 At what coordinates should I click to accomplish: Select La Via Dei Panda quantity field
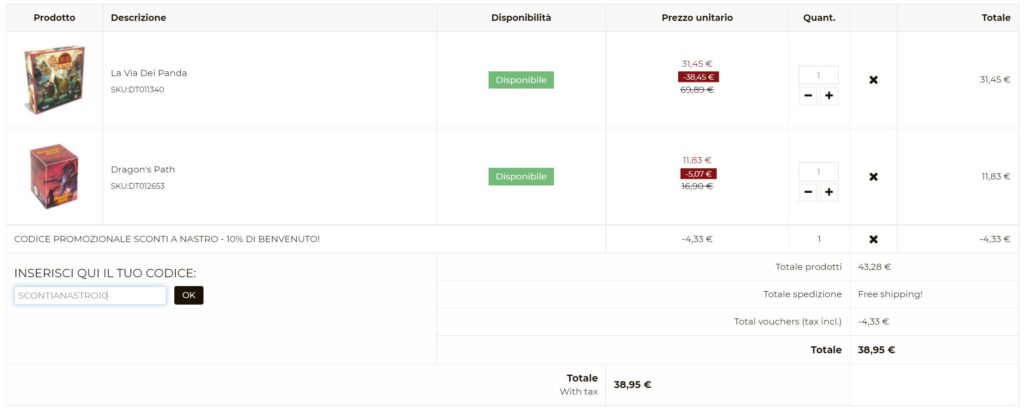tap(818, 76)
